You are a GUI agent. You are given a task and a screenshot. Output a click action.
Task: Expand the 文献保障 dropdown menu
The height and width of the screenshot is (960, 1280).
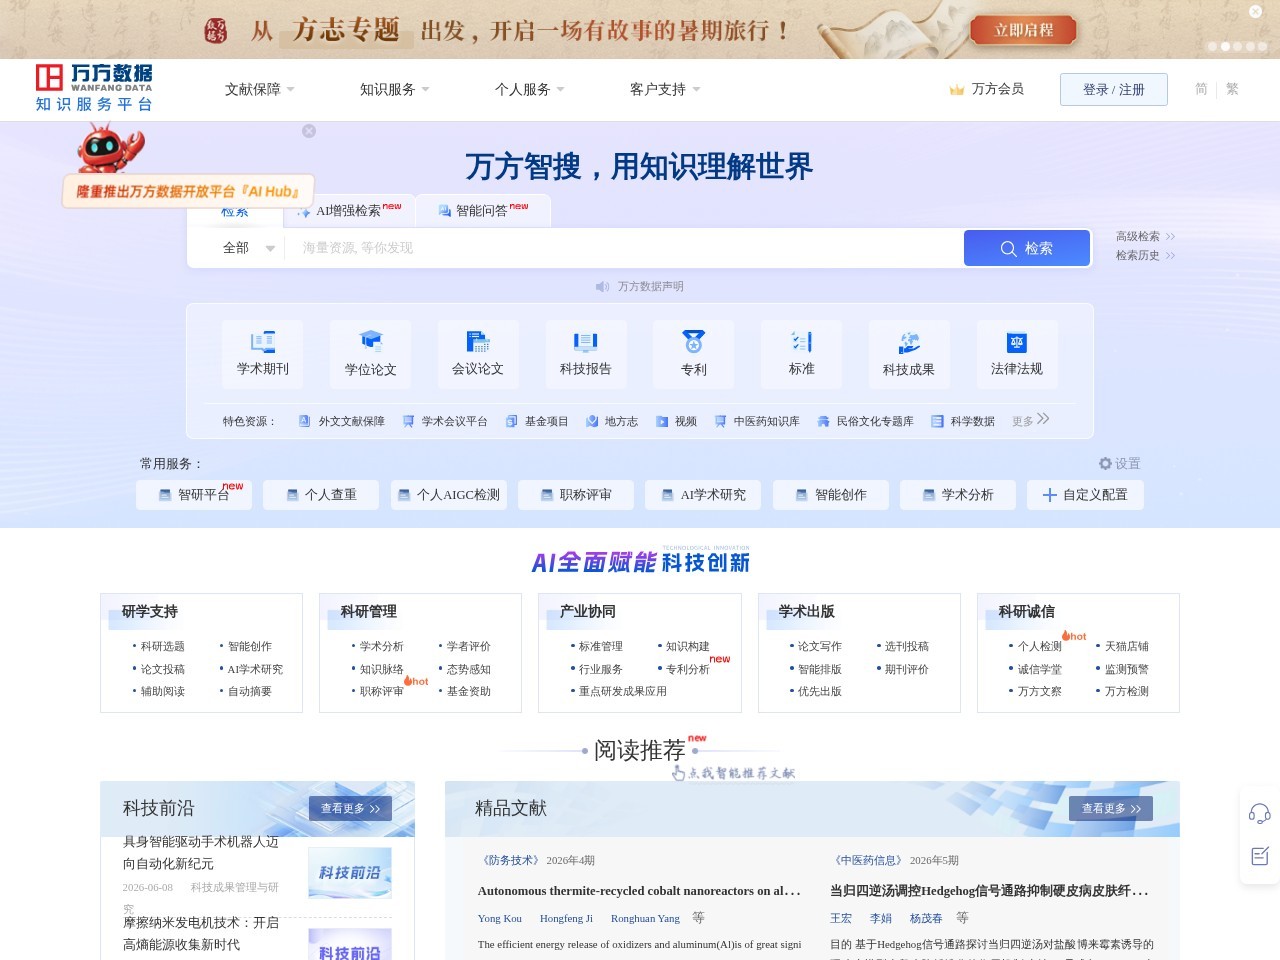pos(260,90)
